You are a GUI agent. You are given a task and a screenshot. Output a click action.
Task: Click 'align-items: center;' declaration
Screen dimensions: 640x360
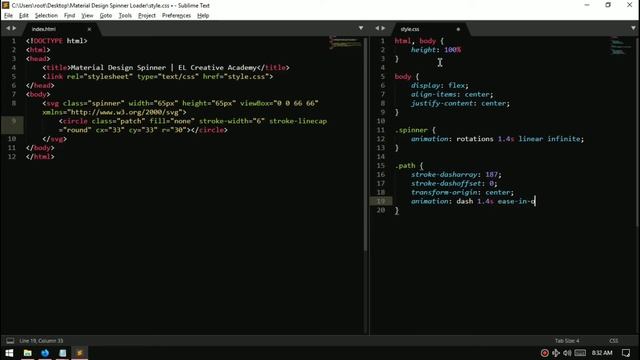[x=452, y=95]
